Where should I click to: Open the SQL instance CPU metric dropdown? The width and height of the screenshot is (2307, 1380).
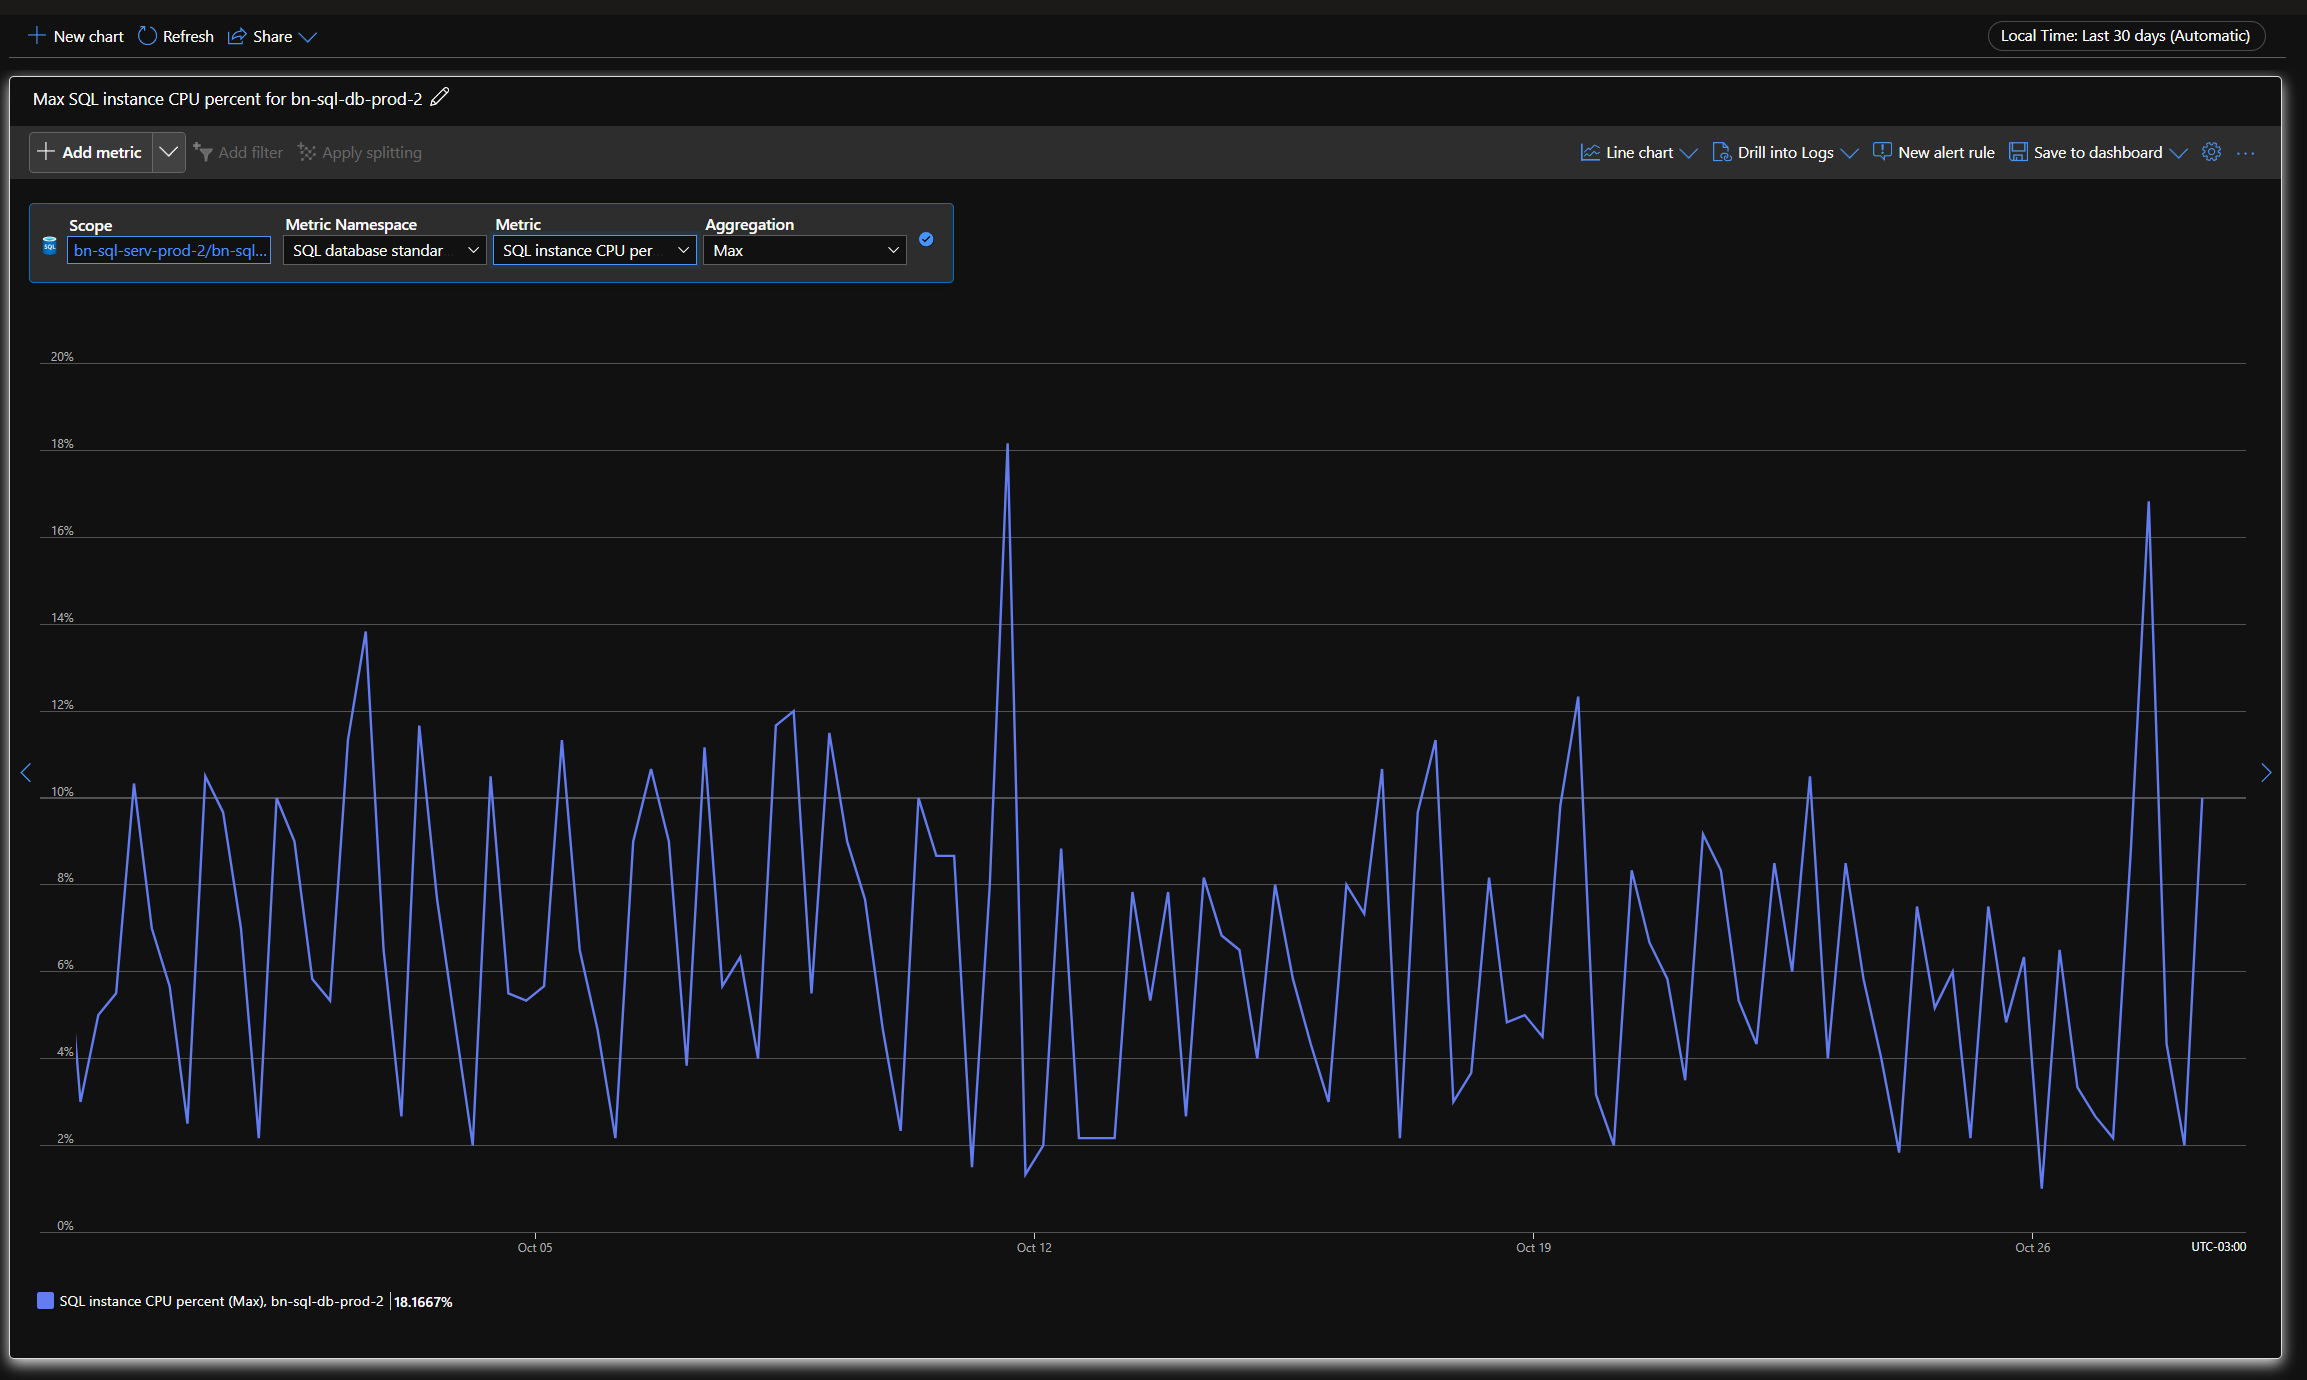(x=595, y=250)
